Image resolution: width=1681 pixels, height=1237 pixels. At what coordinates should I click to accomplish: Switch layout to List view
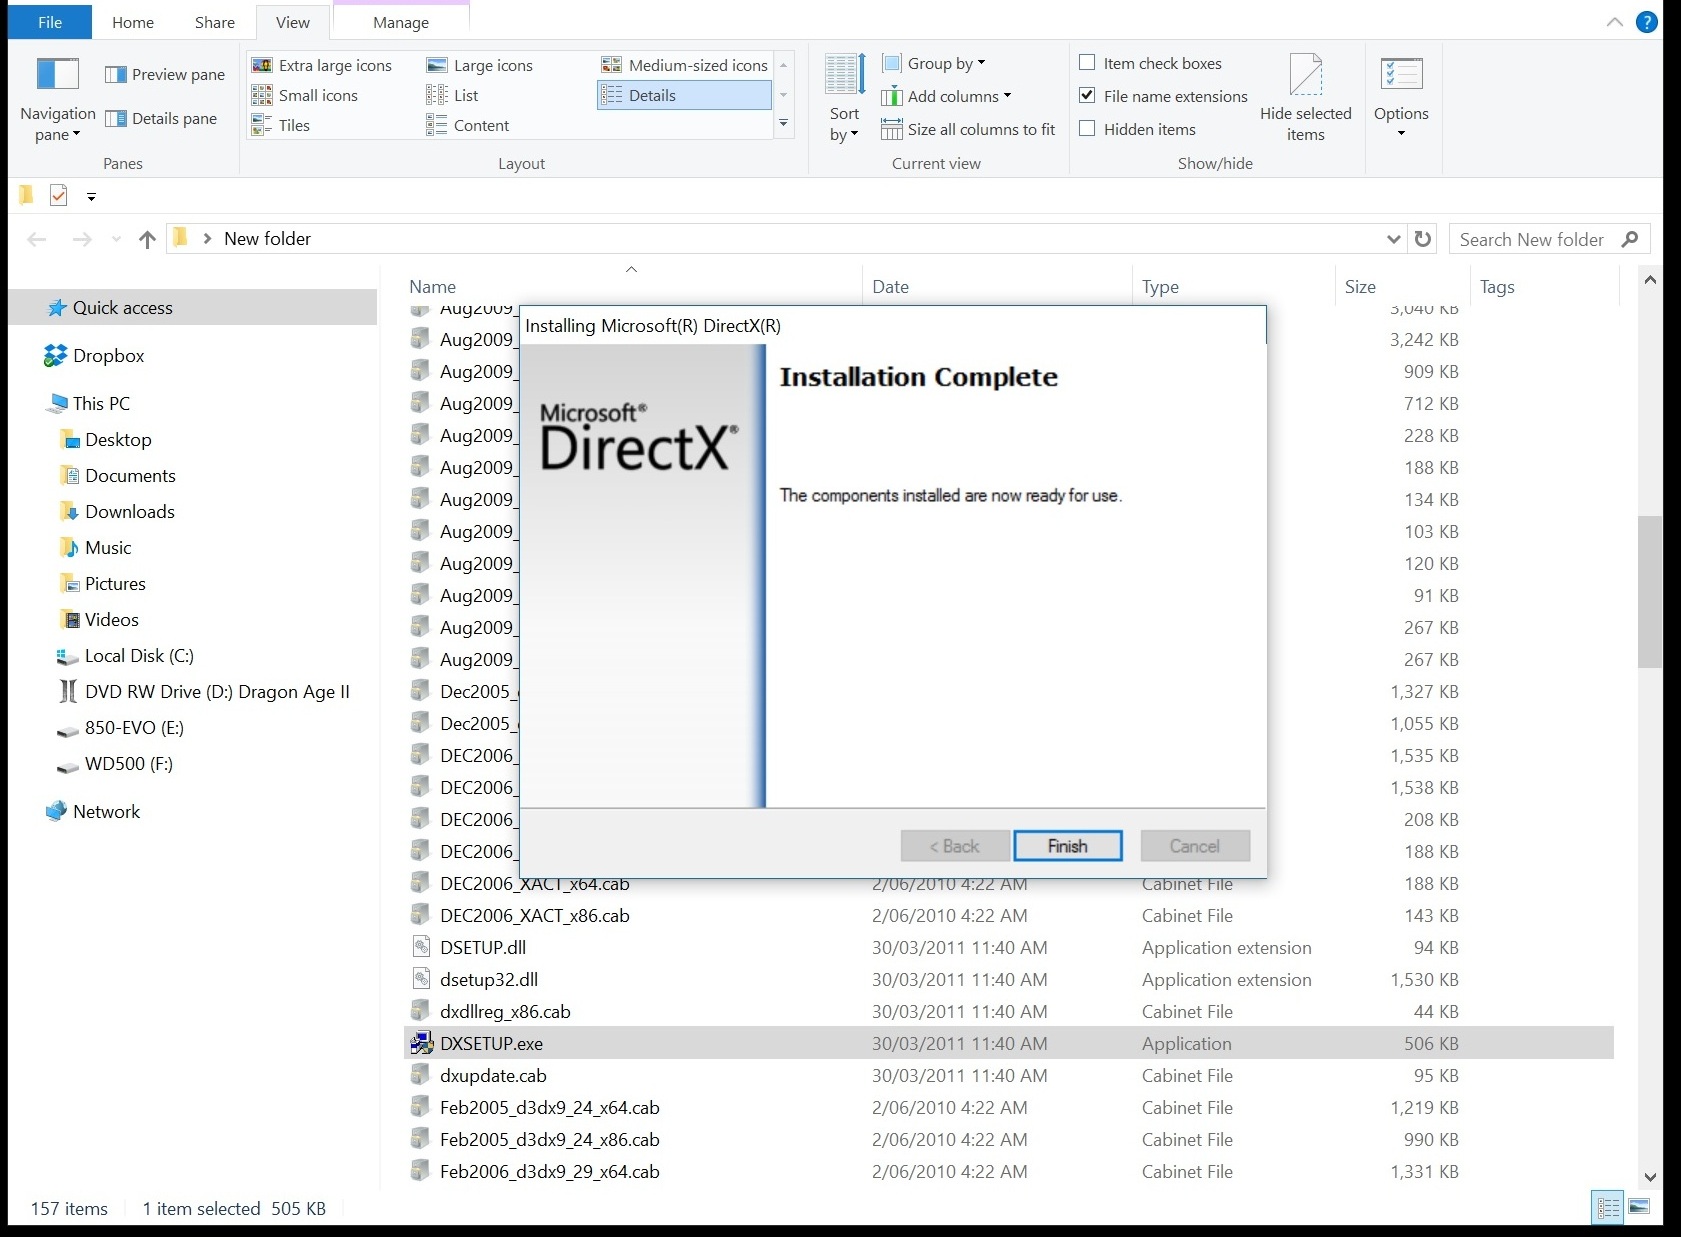[452, 95]
